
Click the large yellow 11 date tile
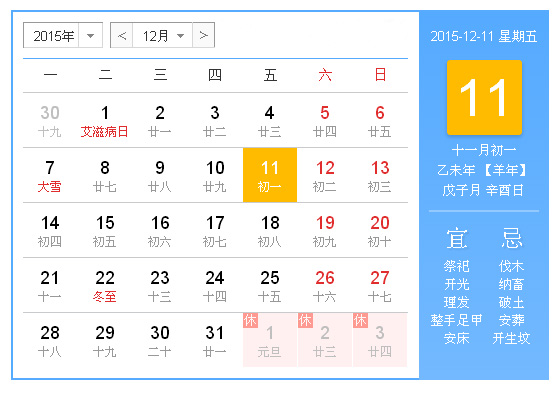point(484,98)
